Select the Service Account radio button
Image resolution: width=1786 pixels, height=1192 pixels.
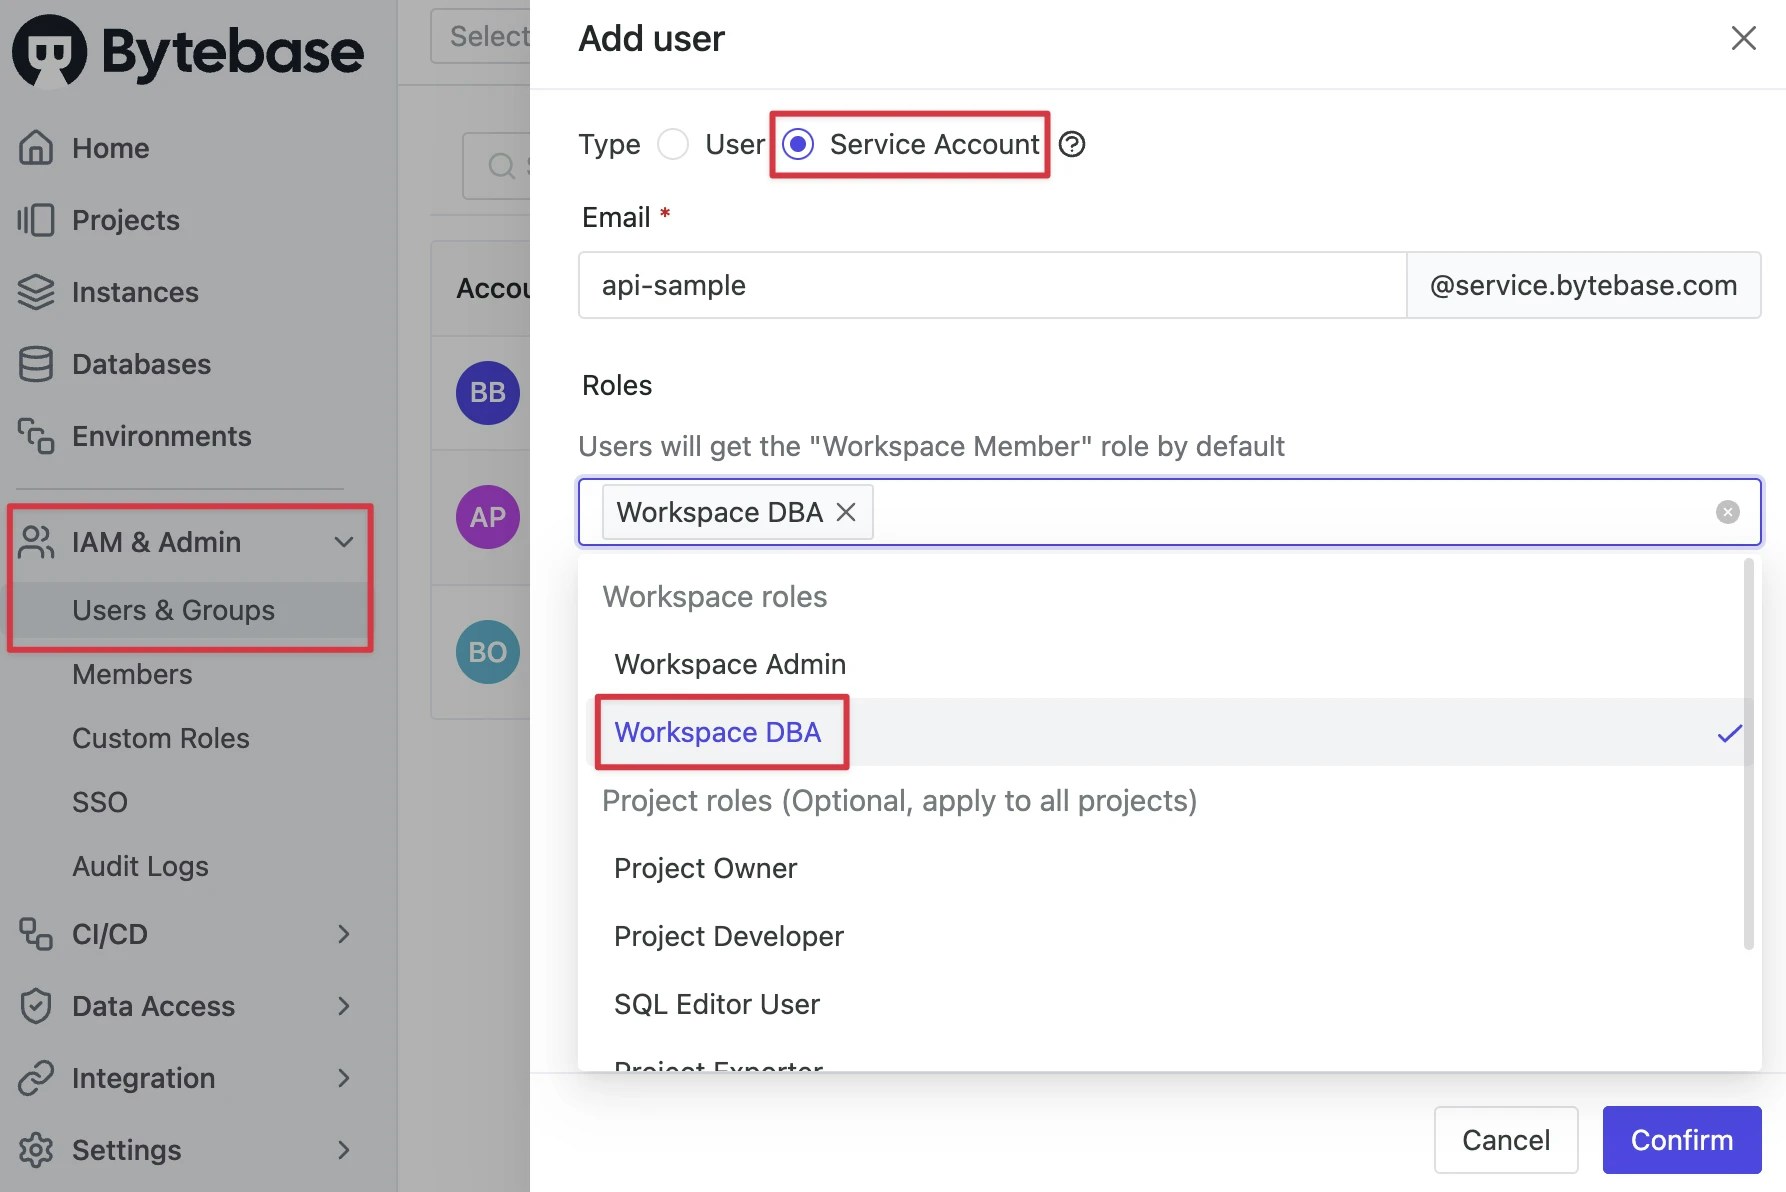tap(798, 144)
